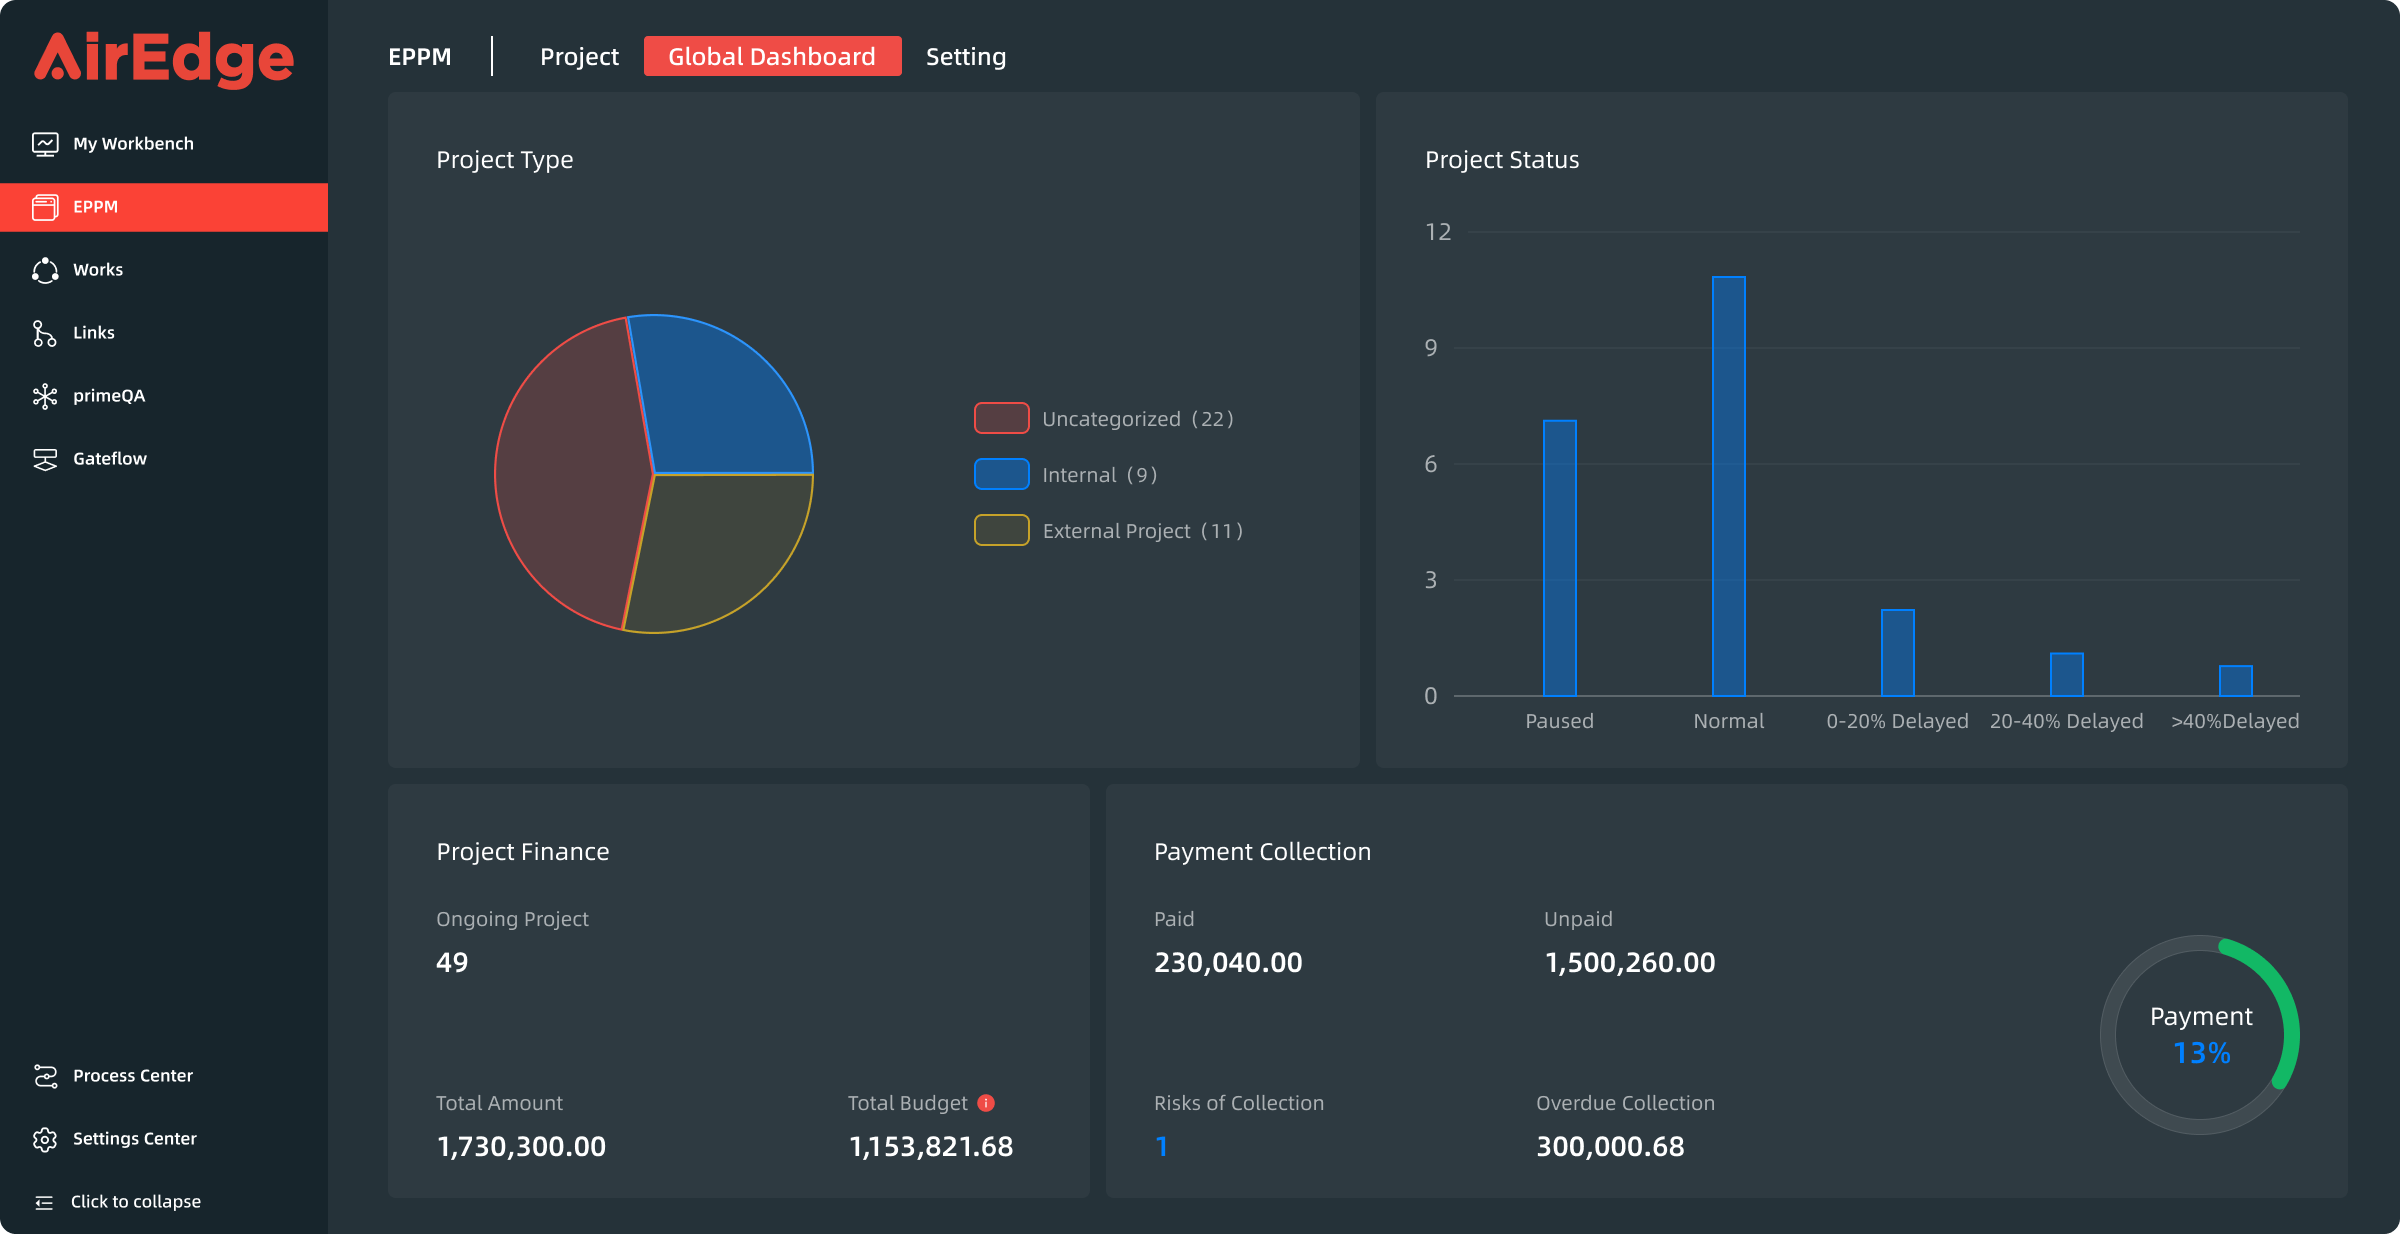Open the Setting tab
Viewport: 2400px width, 1240px height.
coord(966,57)
